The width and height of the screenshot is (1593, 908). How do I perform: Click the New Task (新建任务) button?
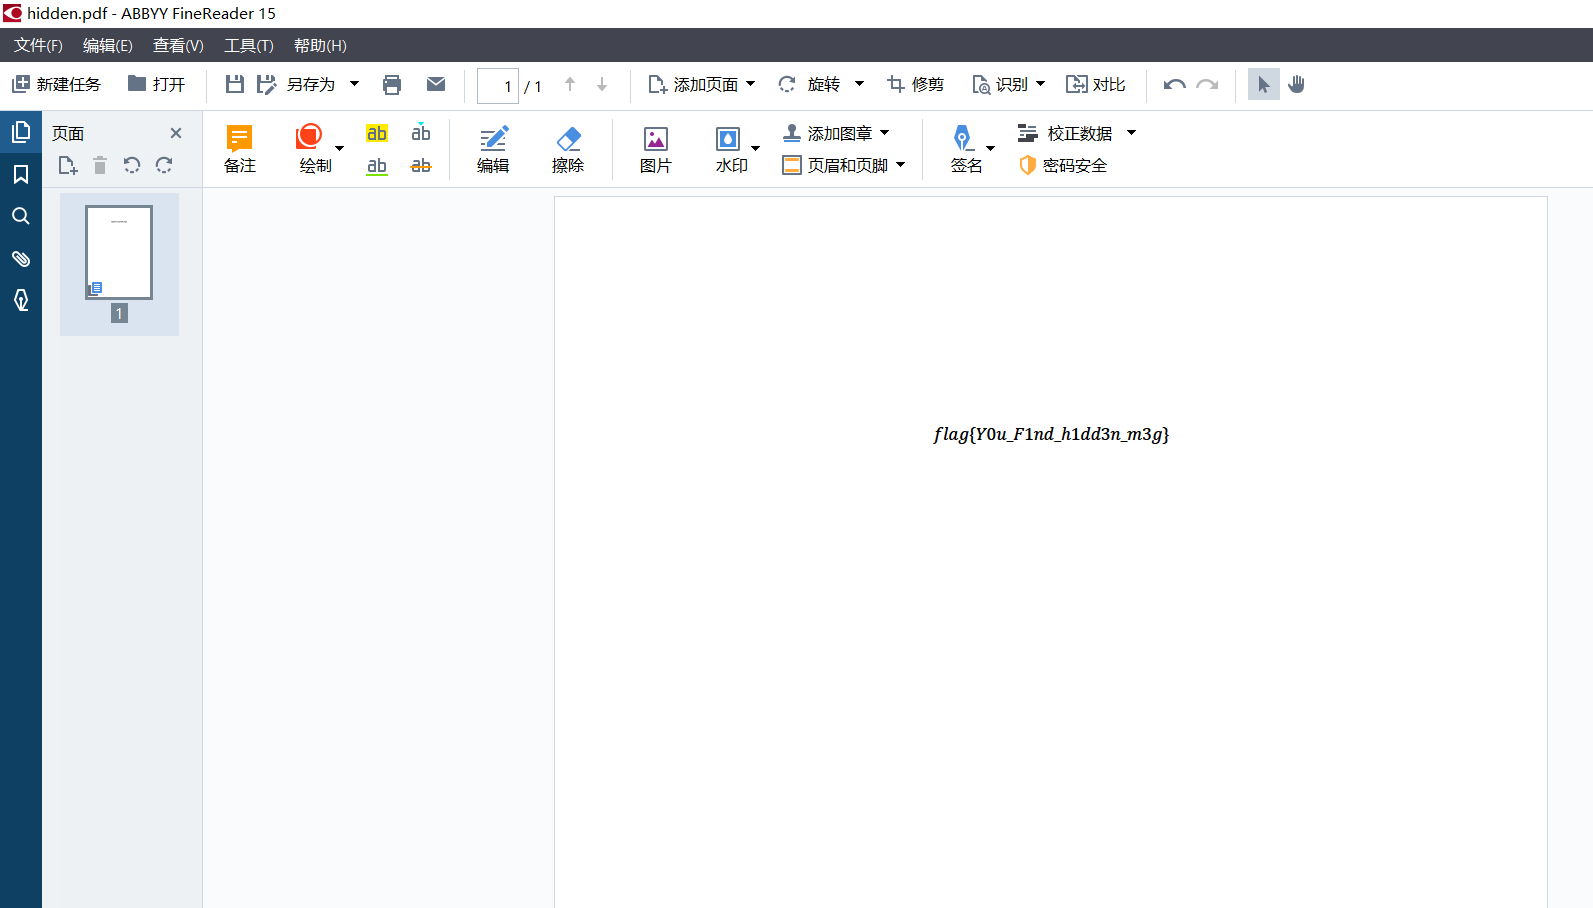click(57, 85)
